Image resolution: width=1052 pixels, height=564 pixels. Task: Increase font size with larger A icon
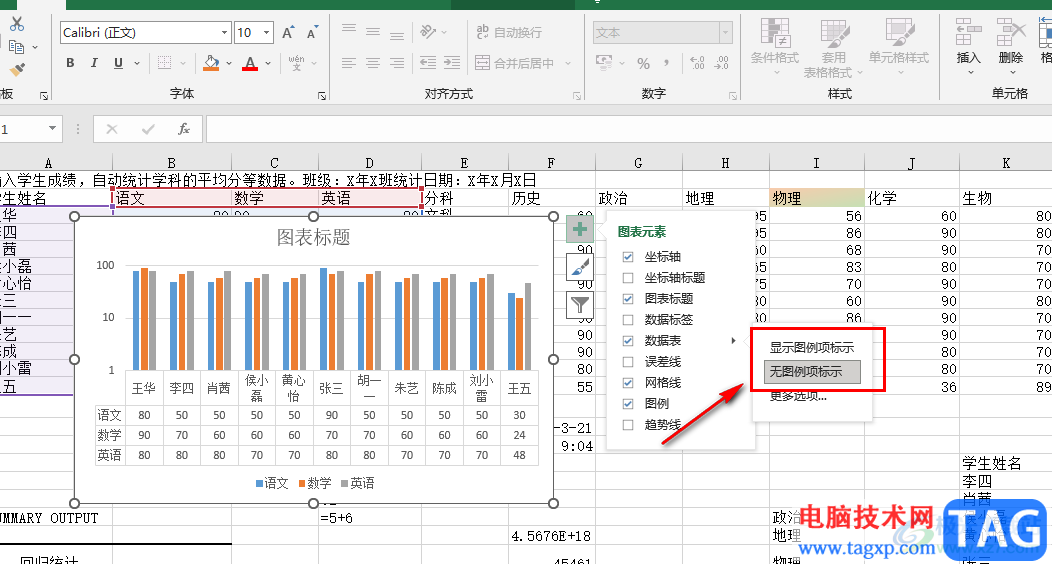[288, 32]
